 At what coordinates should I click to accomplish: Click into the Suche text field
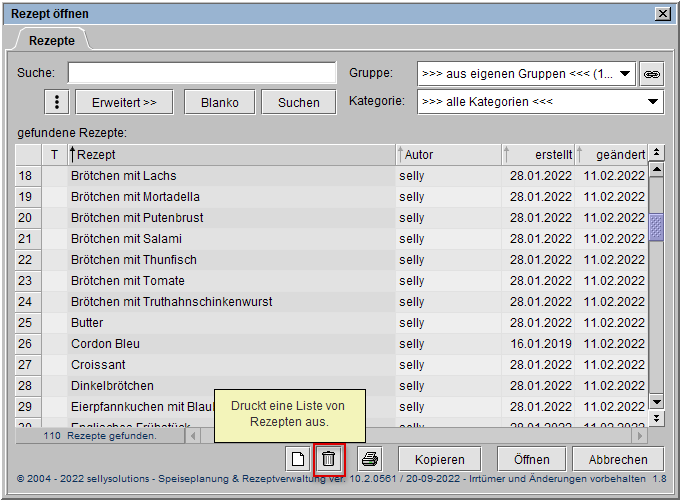click(202, 73)
